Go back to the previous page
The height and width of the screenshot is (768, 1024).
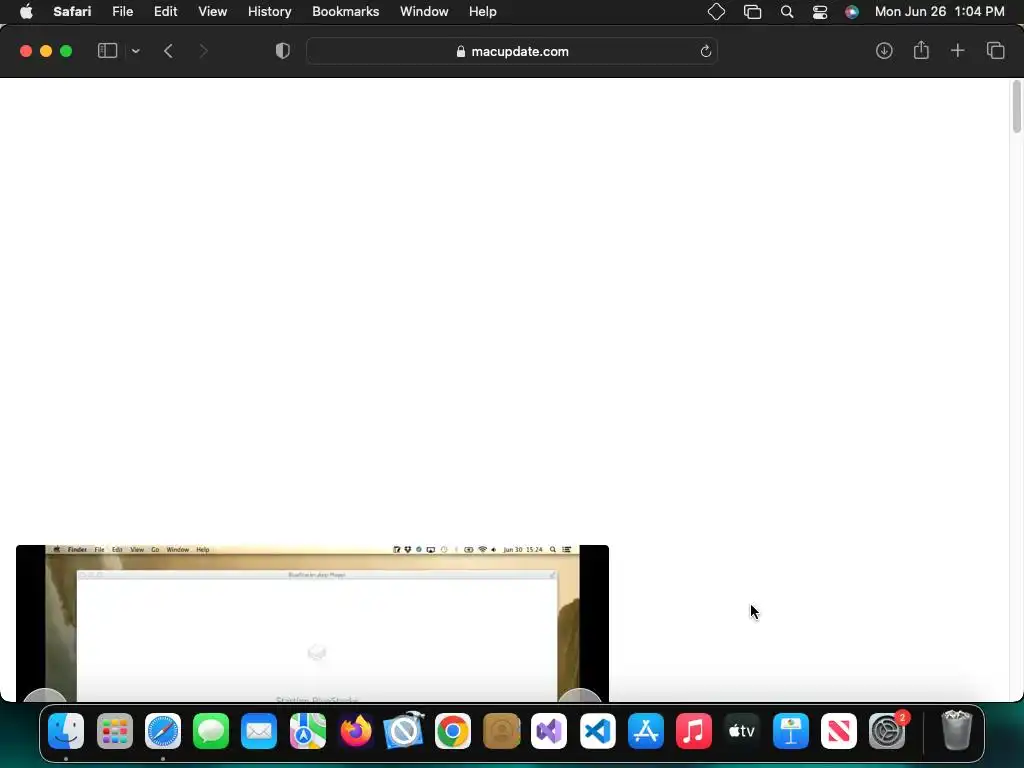[168, 51]
